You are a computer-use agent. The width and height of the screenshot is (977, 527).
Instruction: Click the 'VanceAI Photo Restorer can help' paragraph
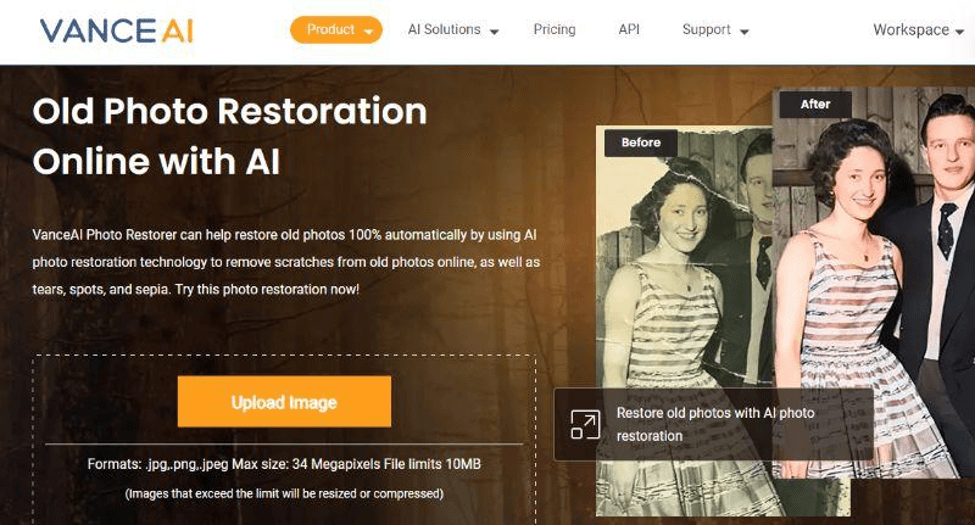tap(286, 262)
